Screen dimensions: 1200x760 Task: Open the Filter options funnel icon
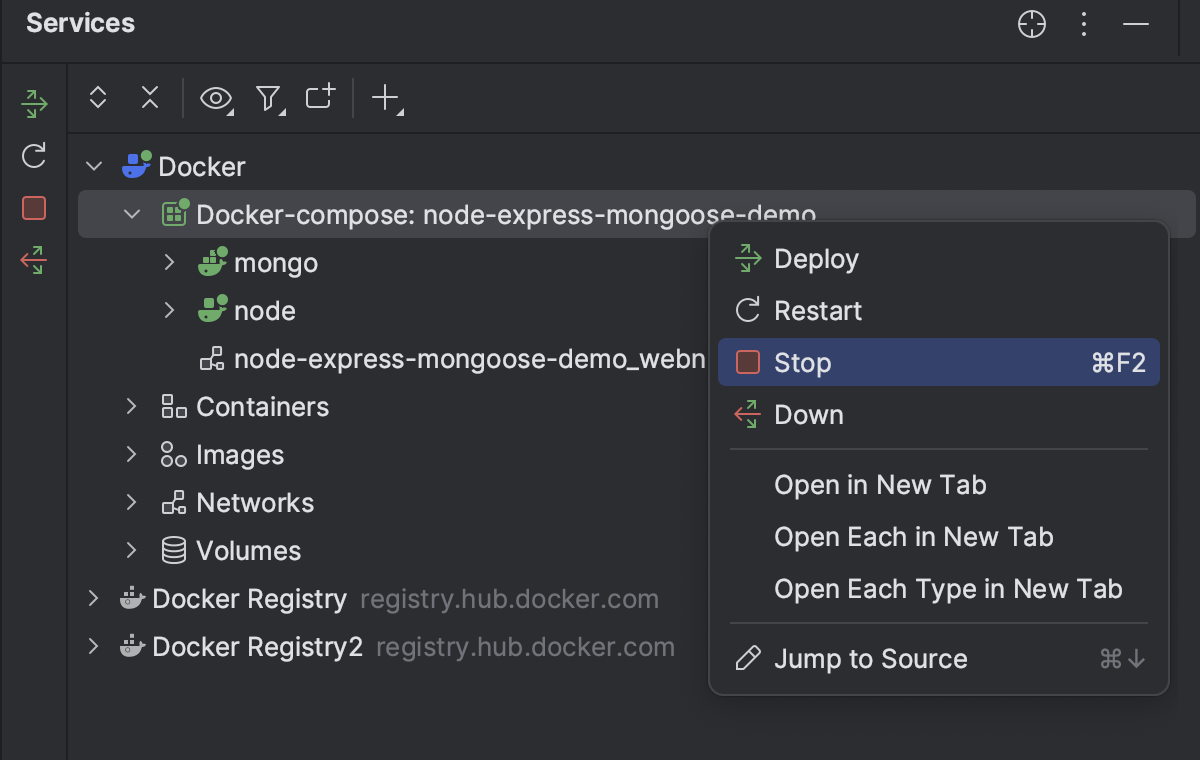point(269,98)
